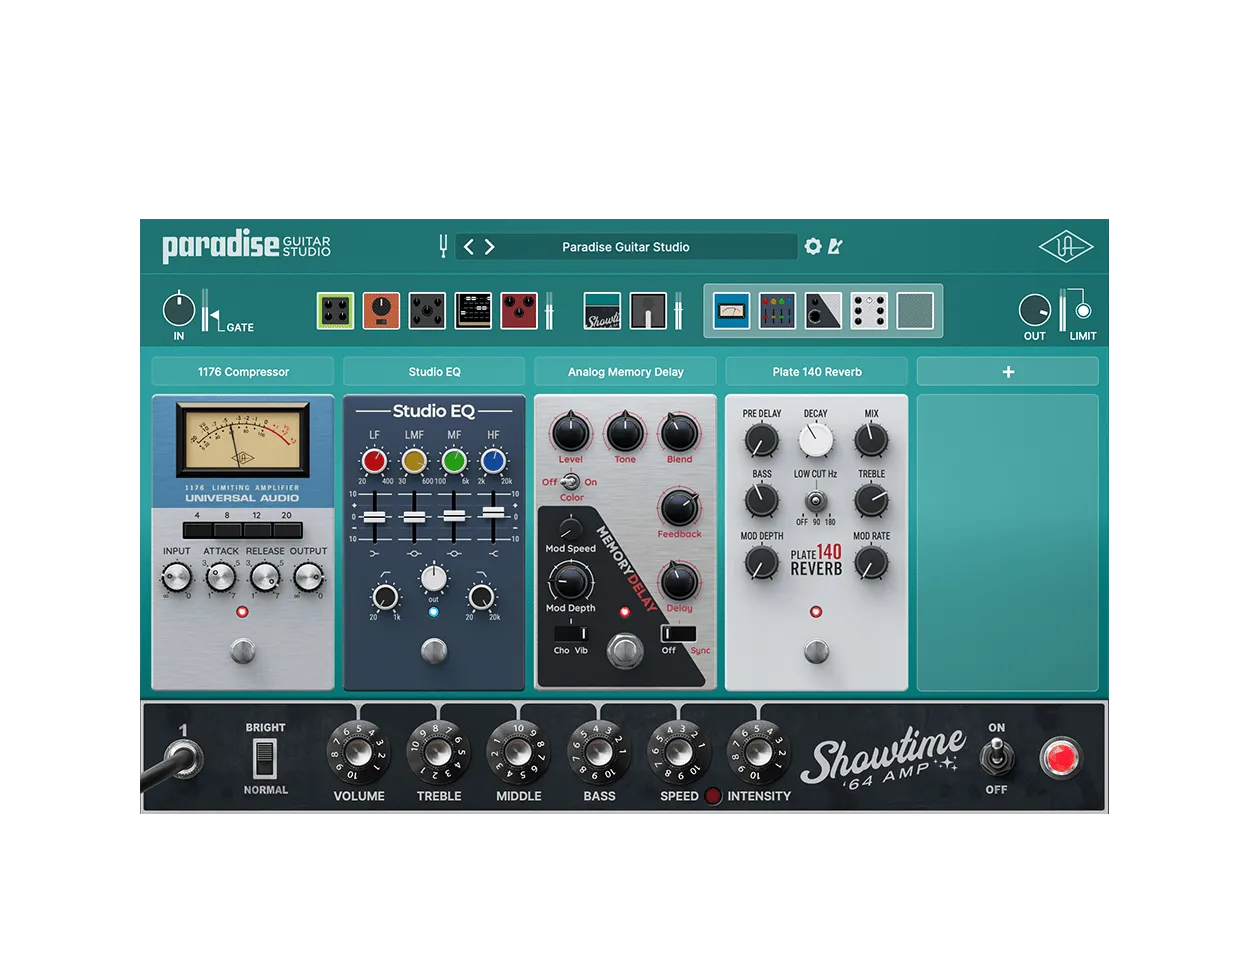
Task: Click the amp MIDDLE knob
Action: tap(518, 753)
